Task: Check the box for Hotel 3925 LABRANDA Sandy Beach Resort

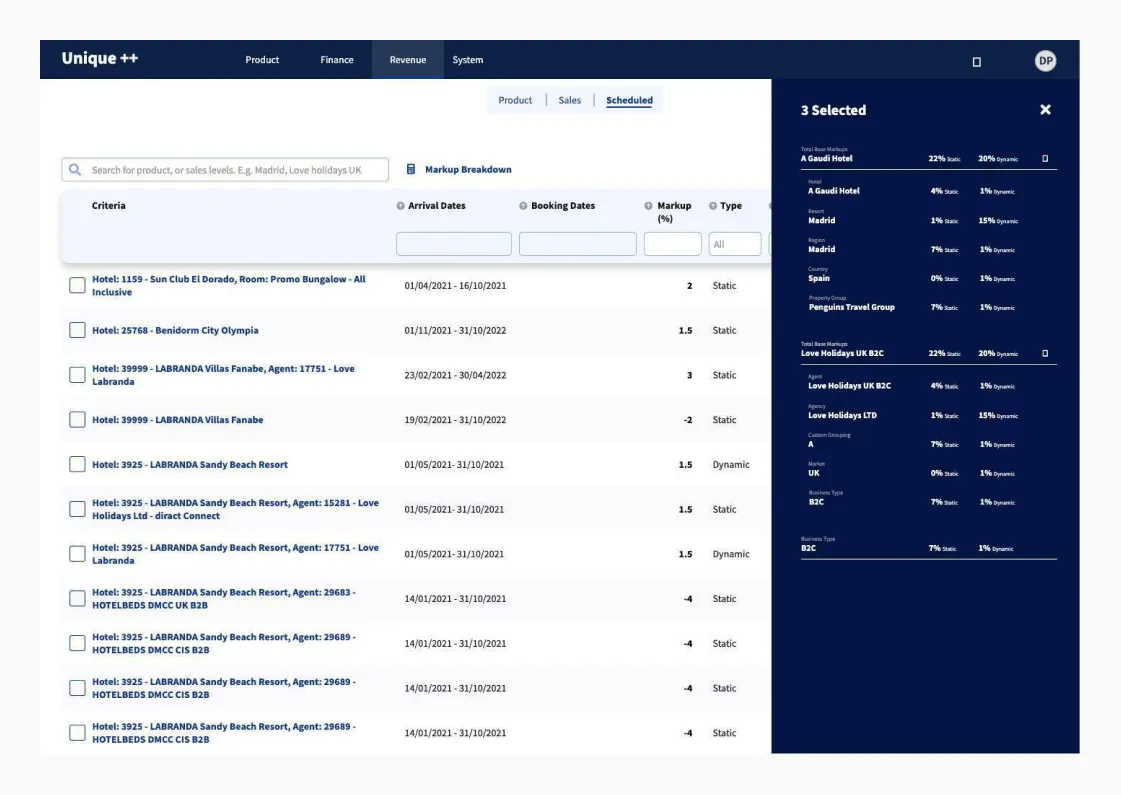Action: pyautogui.click(x=77, y=464)
